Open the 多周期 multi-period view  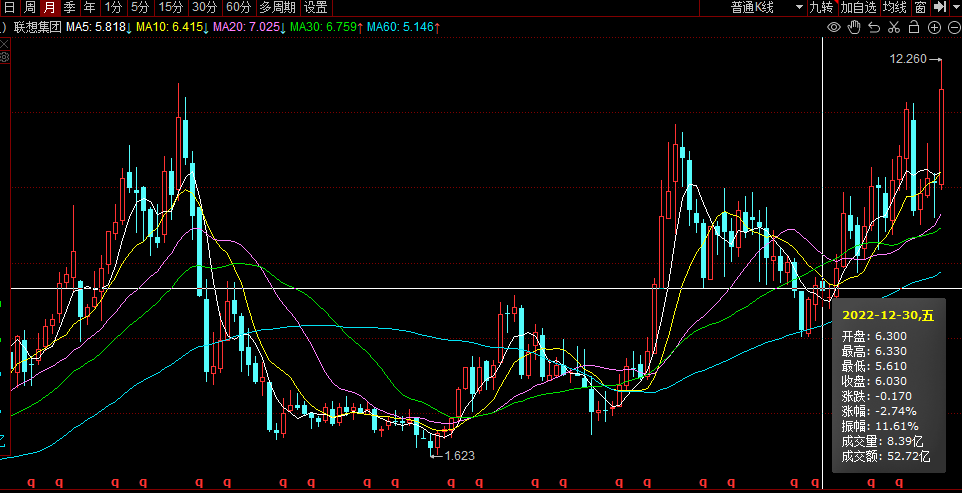pos(277,7)
